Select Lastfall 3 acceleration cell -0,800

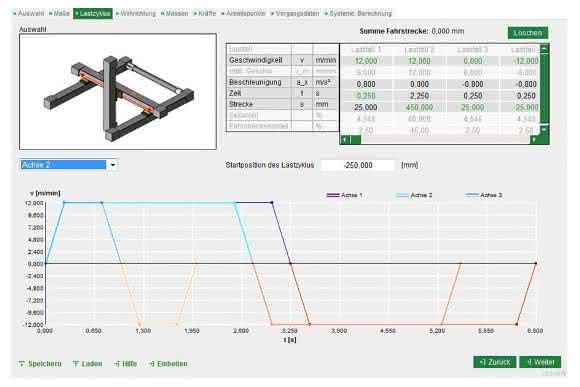coord(472,84)
